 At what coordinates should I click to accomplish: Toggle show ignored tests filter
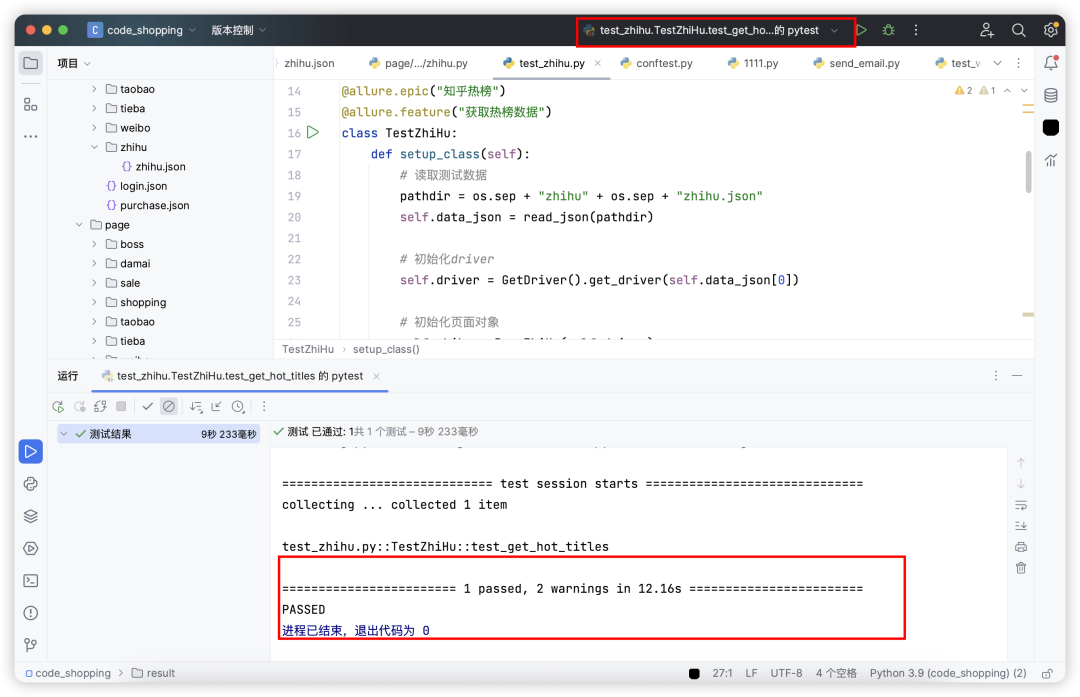(169, 407)
